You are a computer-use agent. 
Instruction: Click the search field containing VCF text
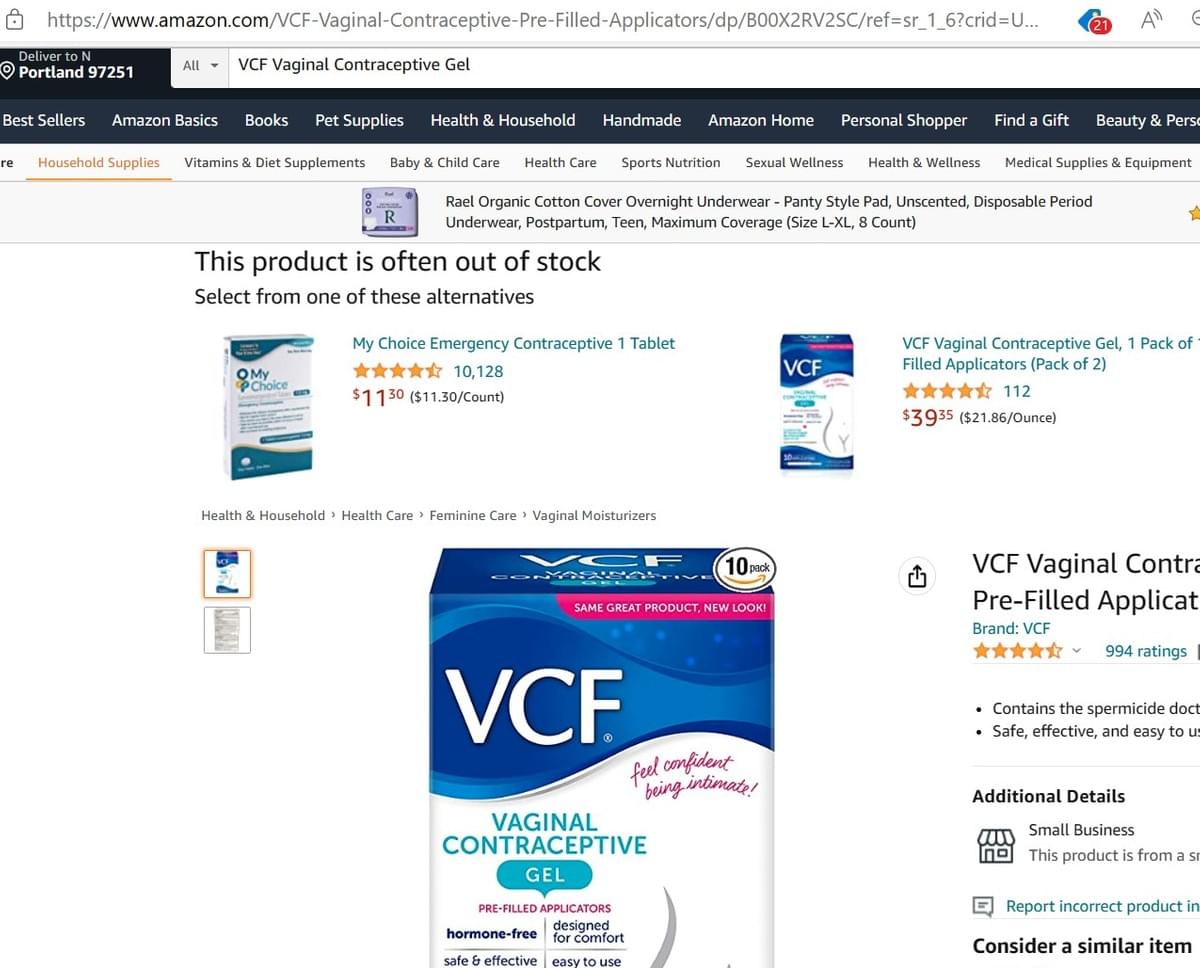(x=715, y=65)
